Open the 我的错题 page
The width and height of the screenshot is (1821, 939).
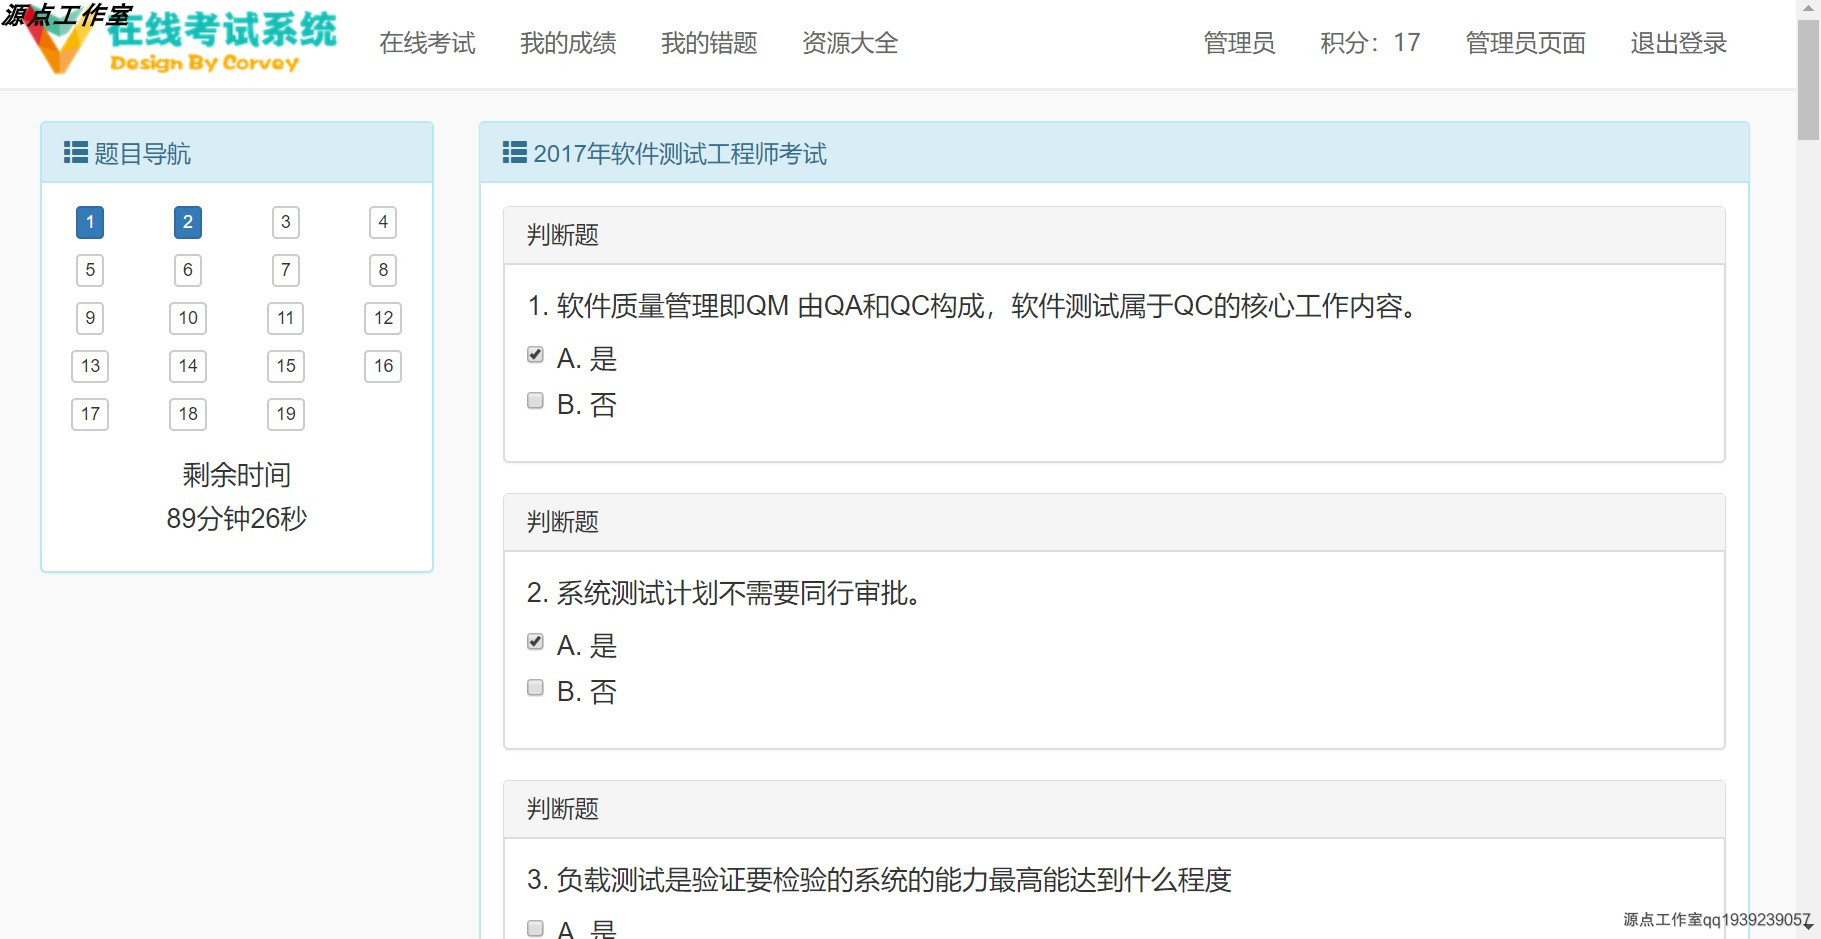pos(709,44)
